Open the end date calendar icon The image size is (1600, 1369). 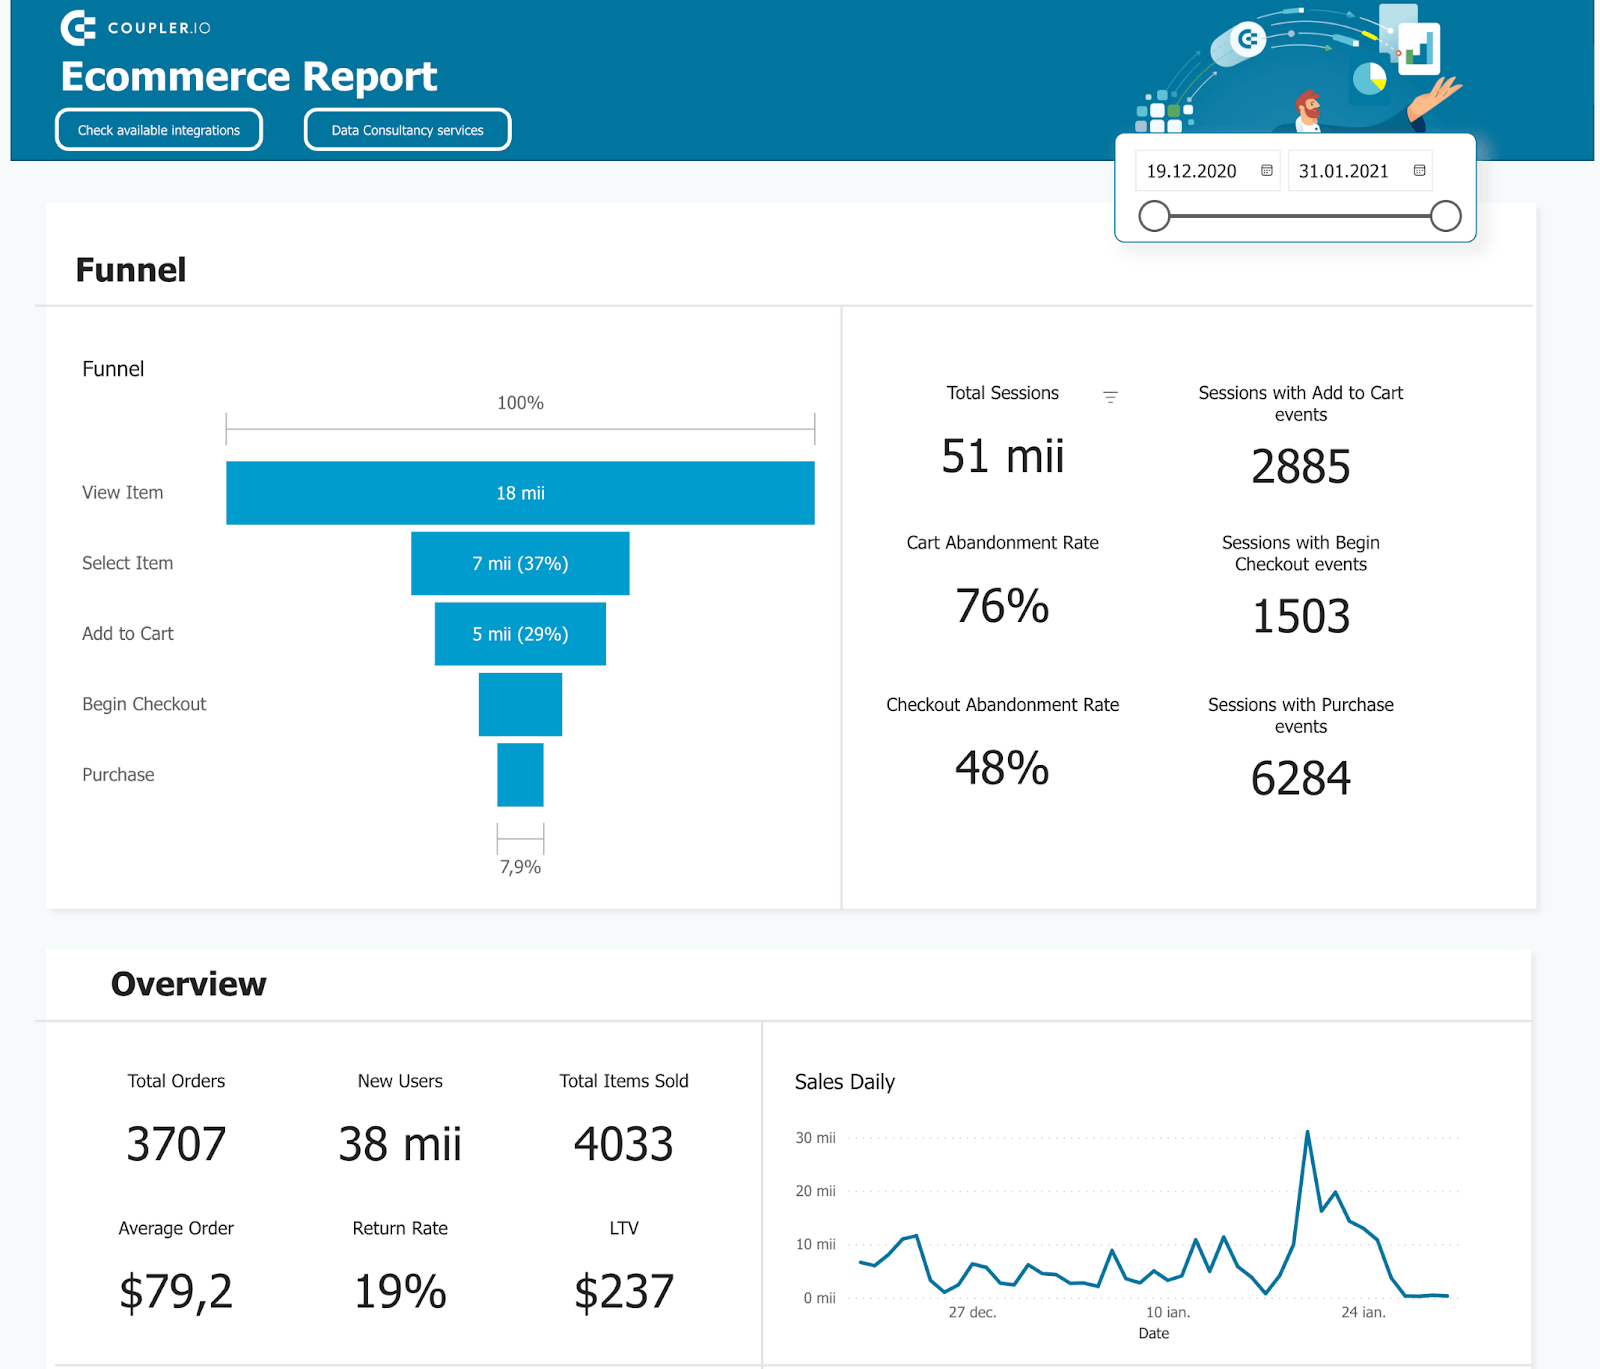(x=1419, y=170)
